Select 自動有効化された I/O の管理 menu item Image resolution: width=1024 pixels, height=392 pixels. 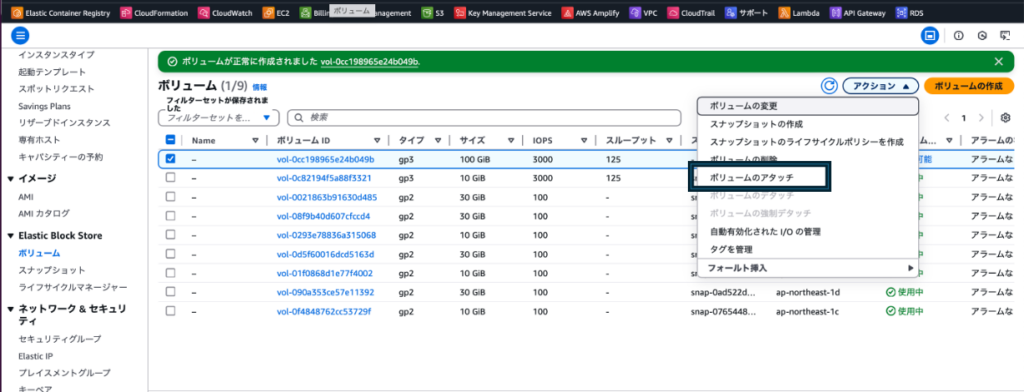tap(808, 231)
